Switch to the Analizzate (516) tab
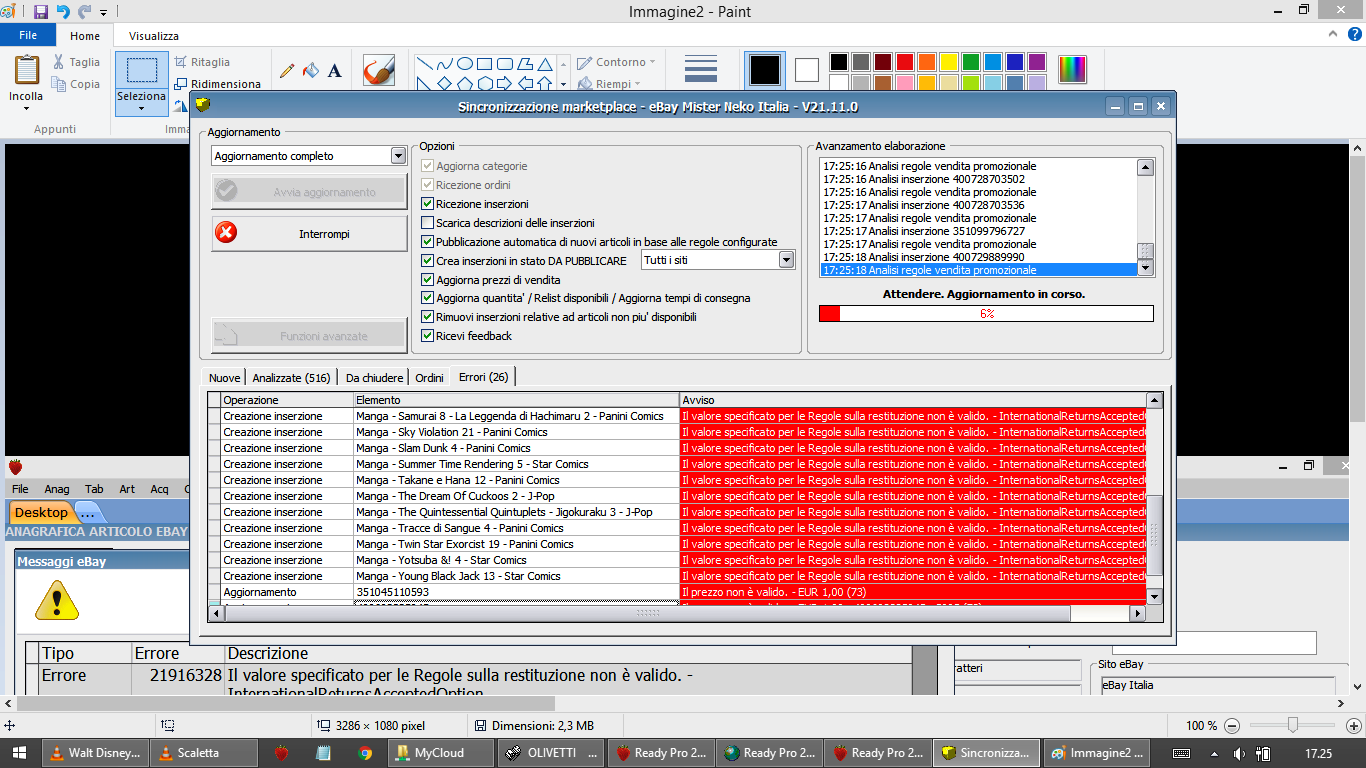 291,378
